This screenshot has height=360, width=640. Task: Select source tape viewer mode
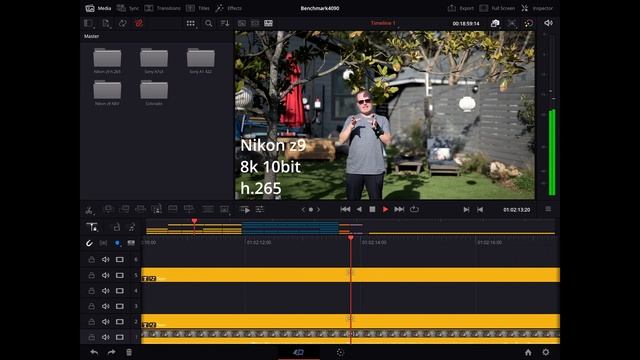pyautogui.click(x=255, y=23)
